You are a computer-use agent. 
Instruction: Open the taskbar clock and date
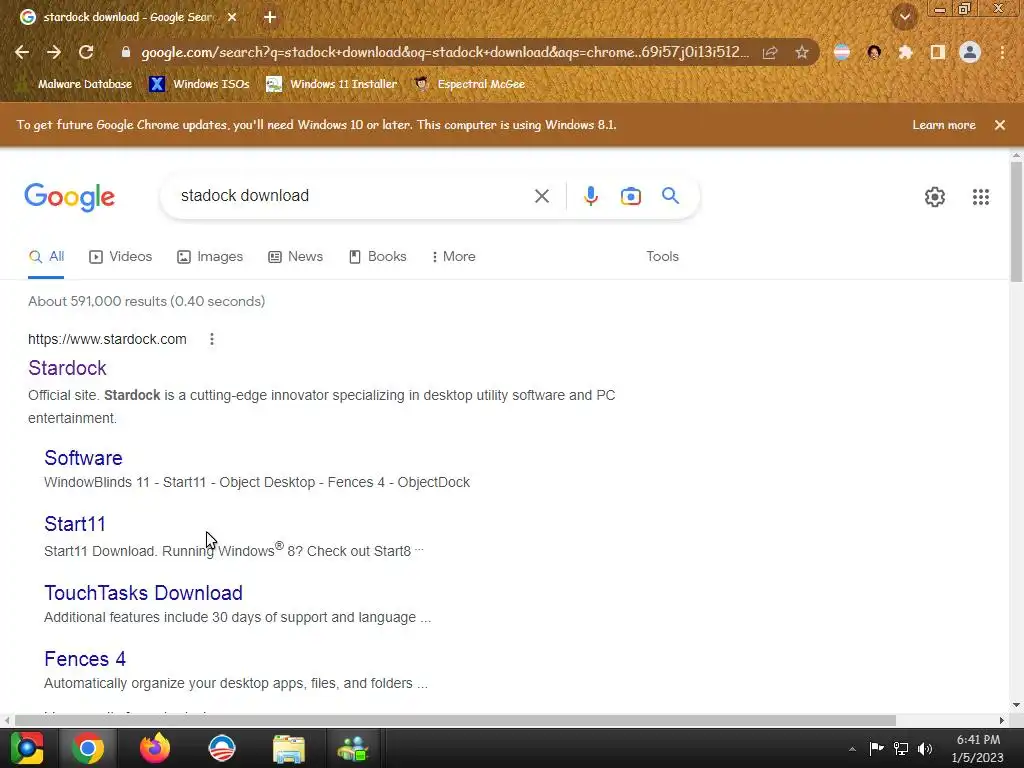pos(978,748)
